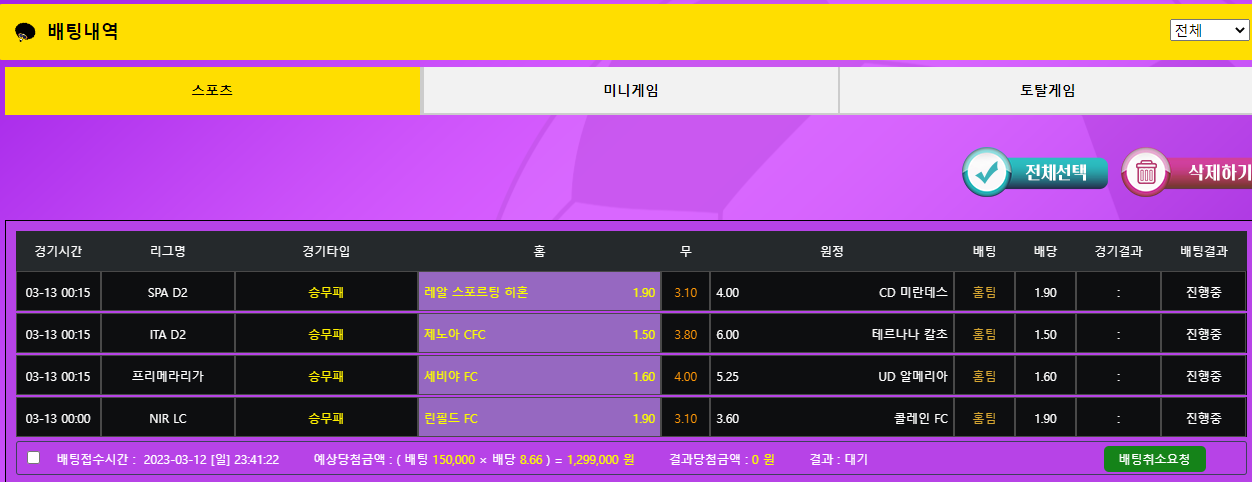
Task: Click the checkmark icon on 전체선택
Action: (x=989, y=173)
